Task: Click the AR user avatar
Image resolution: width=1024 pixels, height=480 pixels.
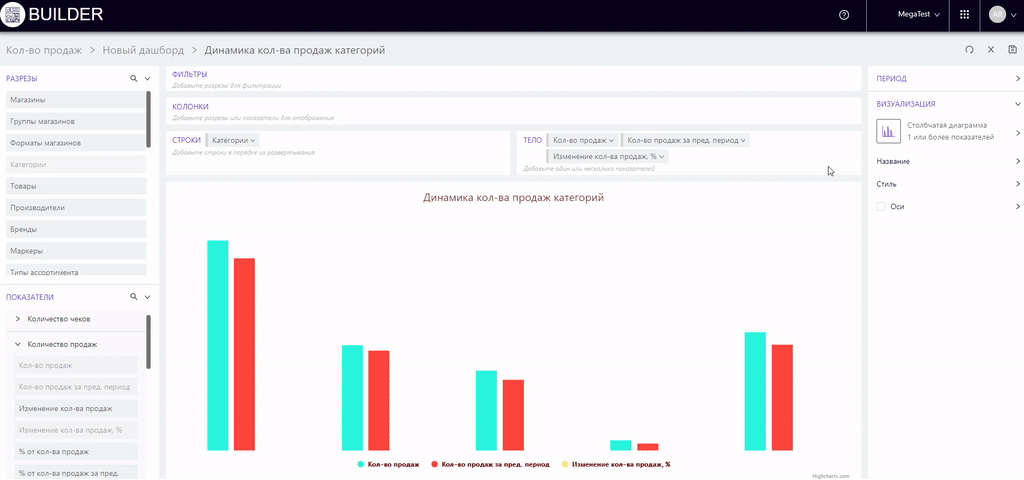Action: point(997,15)
